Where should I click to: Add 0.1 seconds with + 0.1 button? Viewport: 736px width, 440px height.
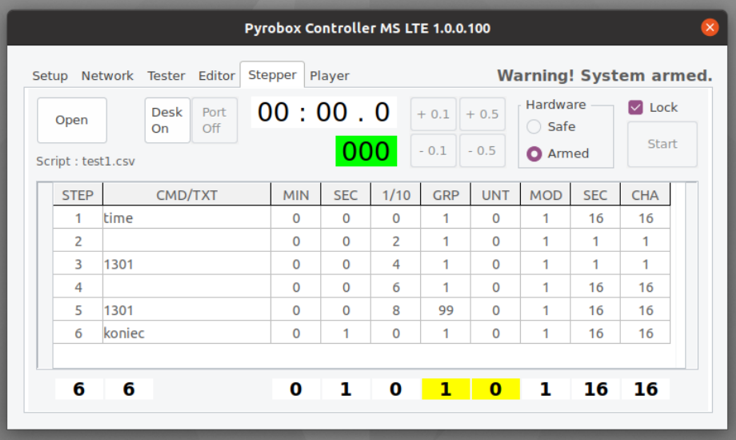433,114
